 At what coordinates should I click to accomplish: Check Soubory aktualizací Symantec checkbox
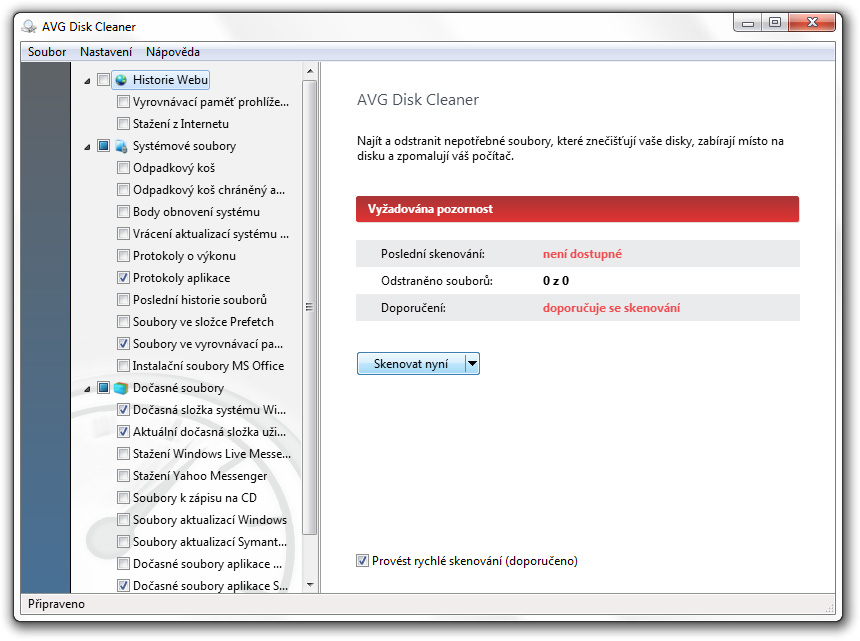[123, 542]
